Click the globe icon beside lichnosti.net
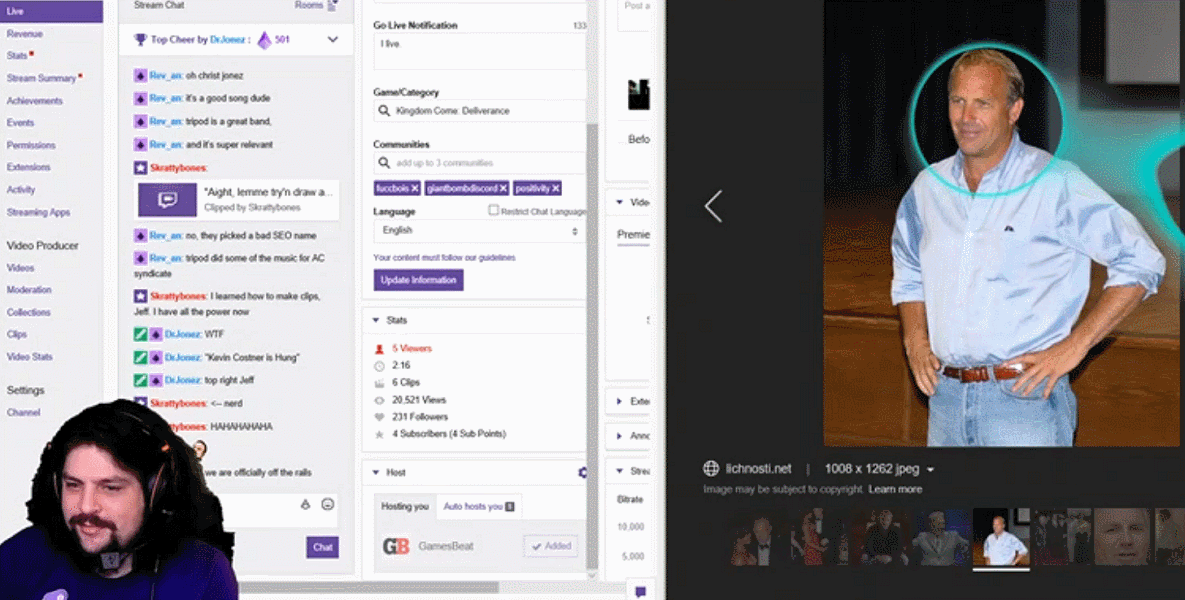 coord(711,469)
